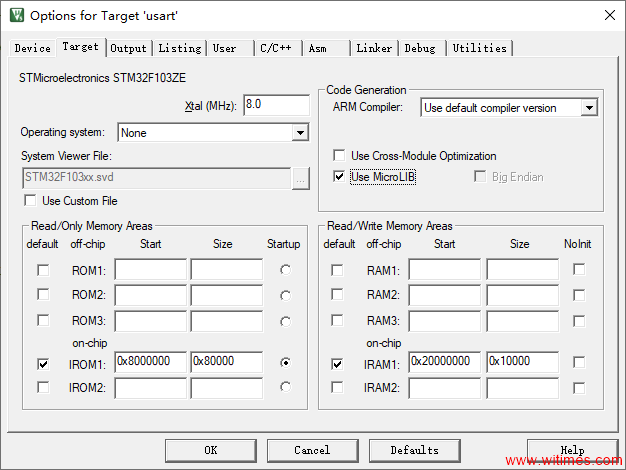Click the Keil uVision title bar icon
The width and height of the screenshot is (626, 470).
[x=17, y=15]
